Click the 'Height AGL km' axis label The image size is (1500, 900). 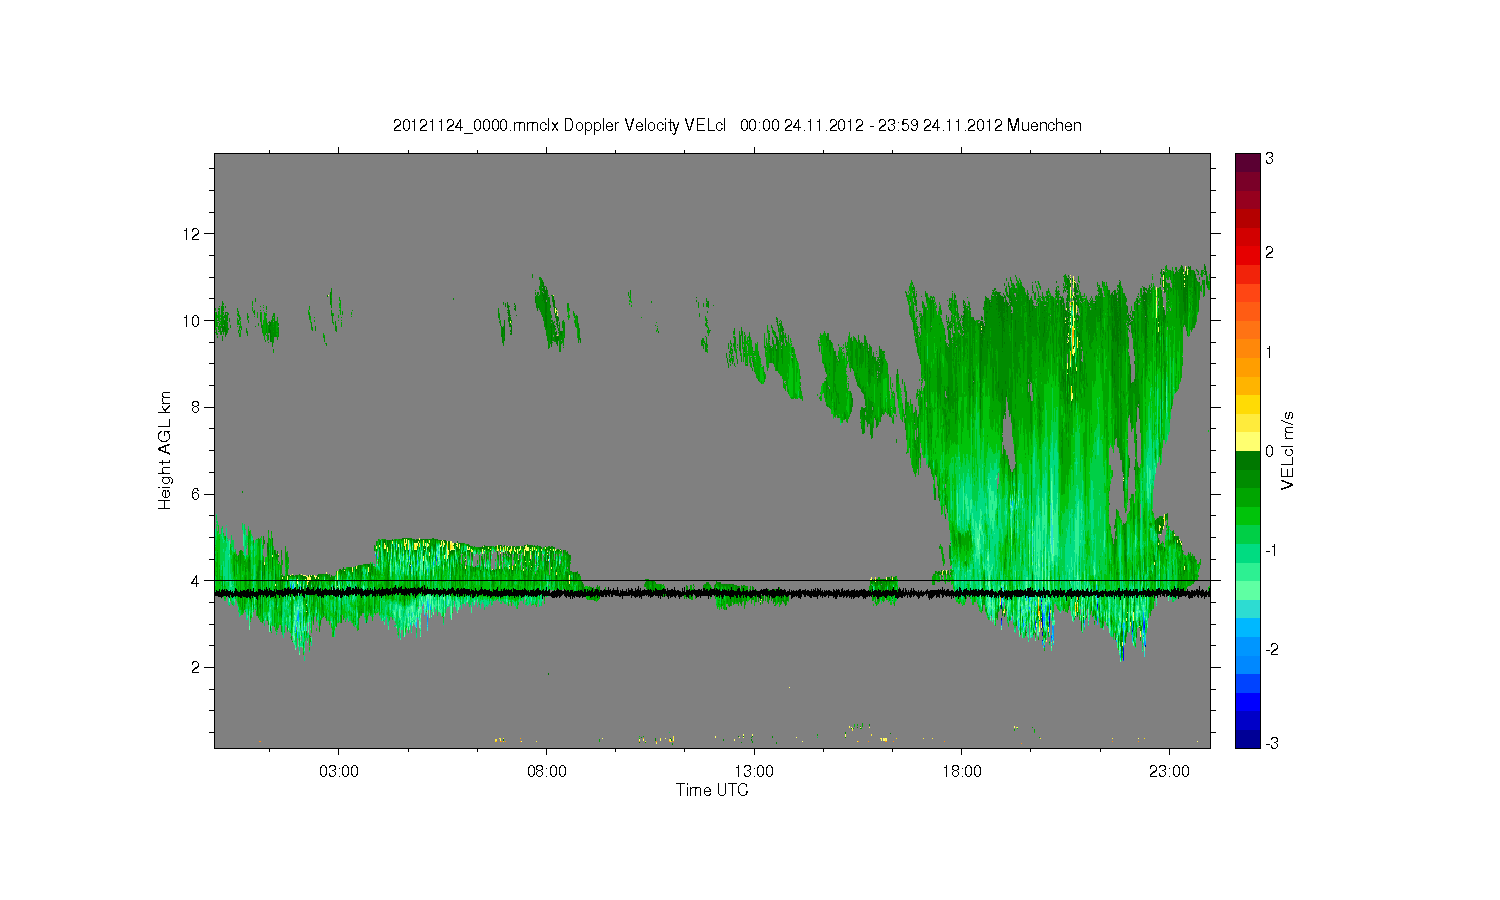coord(164,450)
